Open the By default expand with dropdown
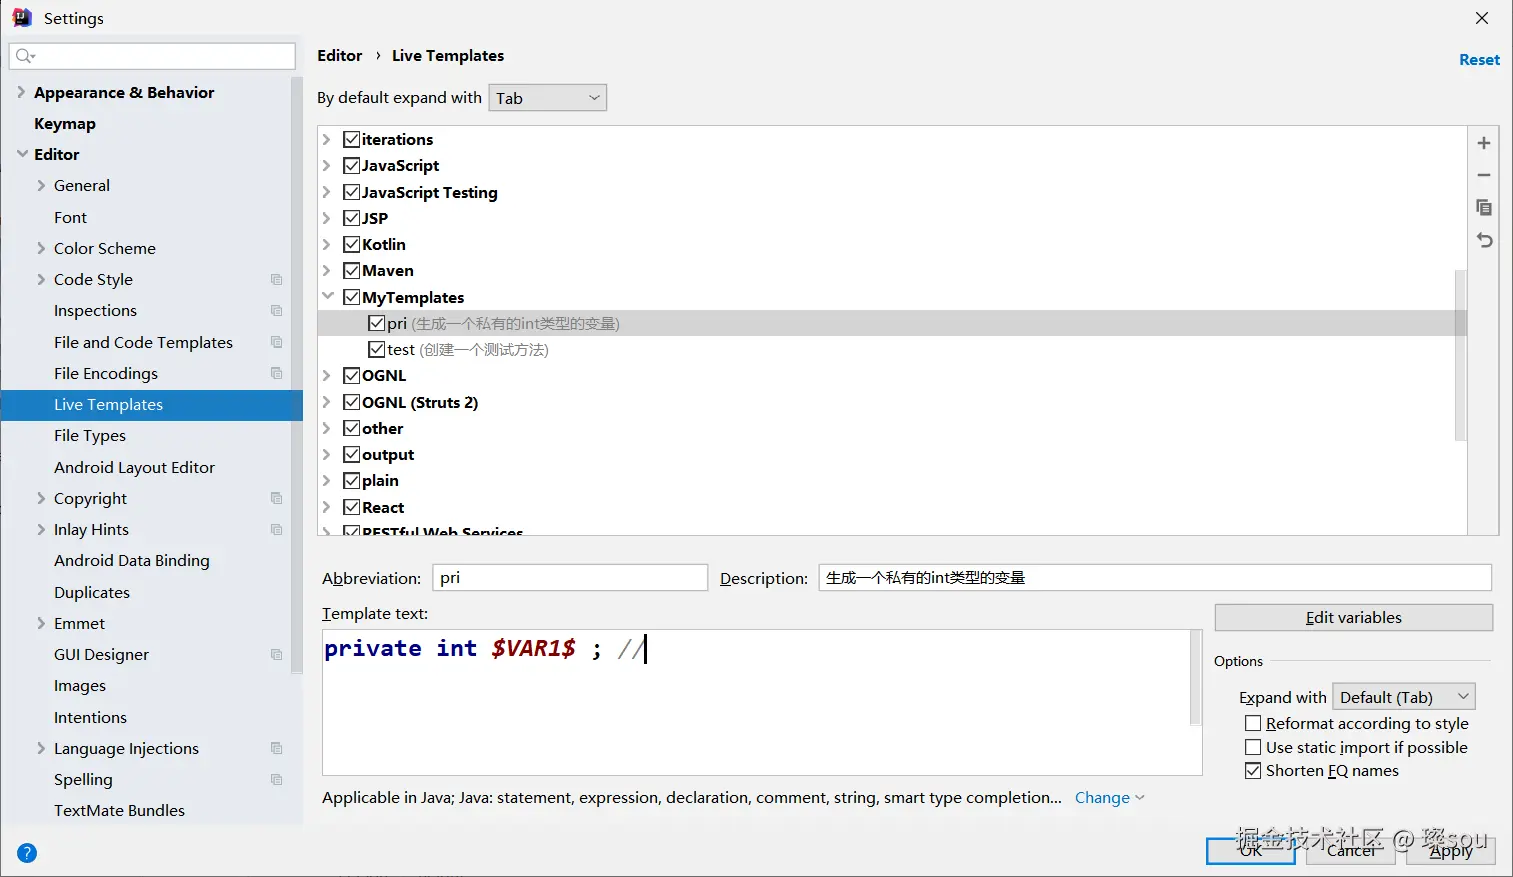The image size is (1513, 877). (547, 98)
